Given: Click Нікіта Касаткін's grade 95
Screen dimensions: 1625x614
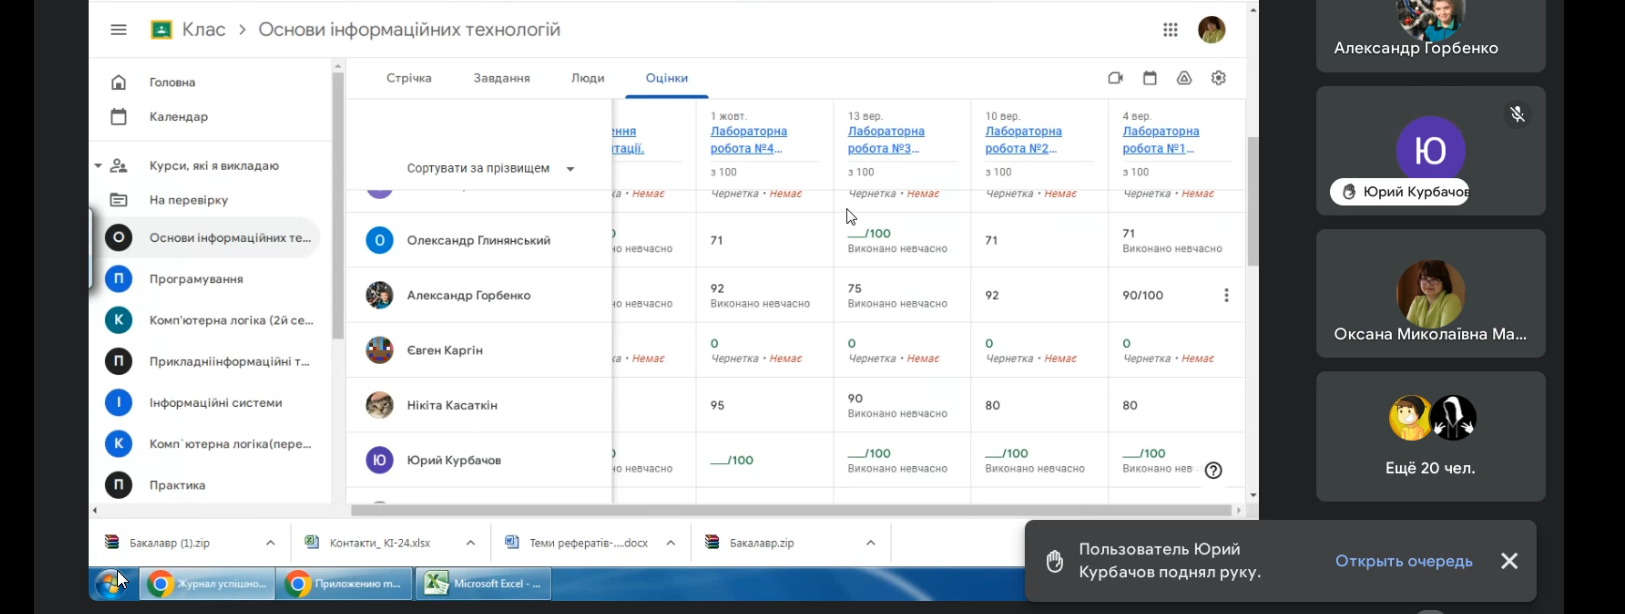Looking at the screenshot, I should [717, 405].
